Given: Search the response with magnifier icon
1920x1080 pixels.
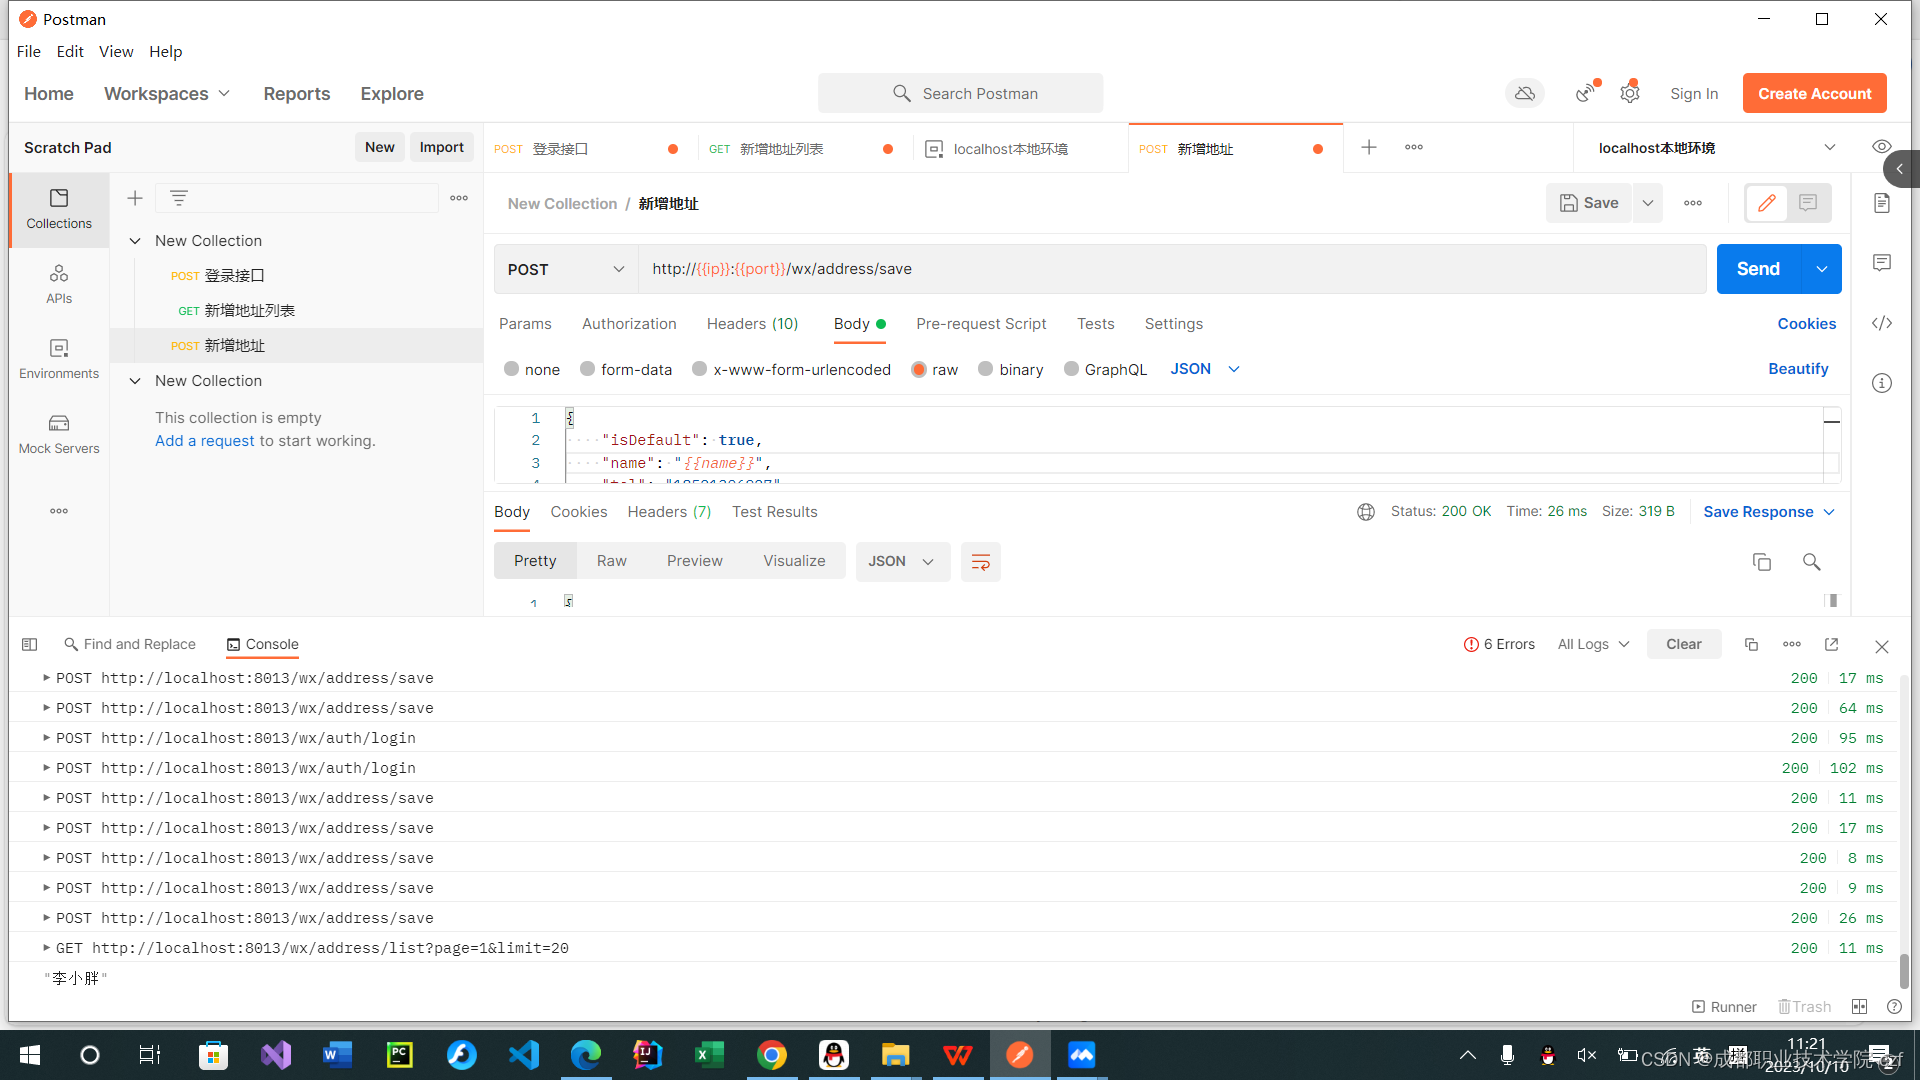Looking at the screenshot, I should 1811,562.
